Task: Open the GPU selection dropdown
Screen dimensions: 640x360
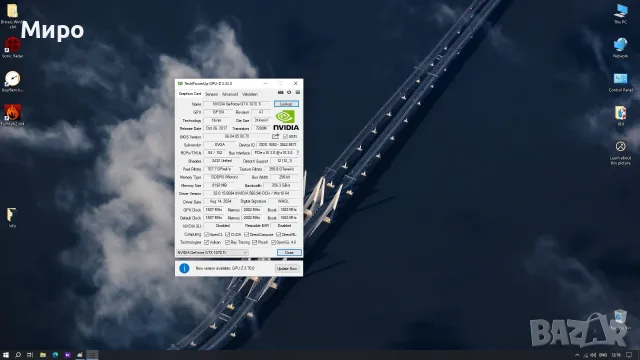Action: click(212, 253)
